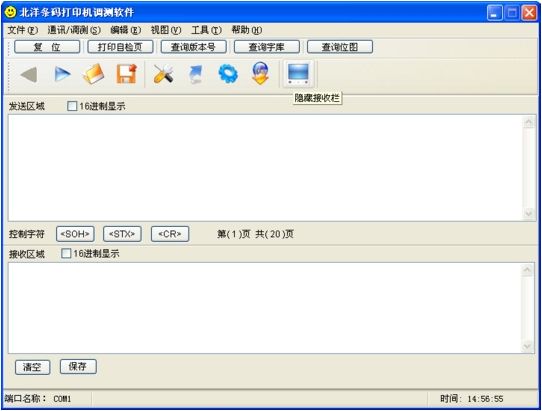Insert the <SOH> control character
542x411 pixels.
[75, 234]
